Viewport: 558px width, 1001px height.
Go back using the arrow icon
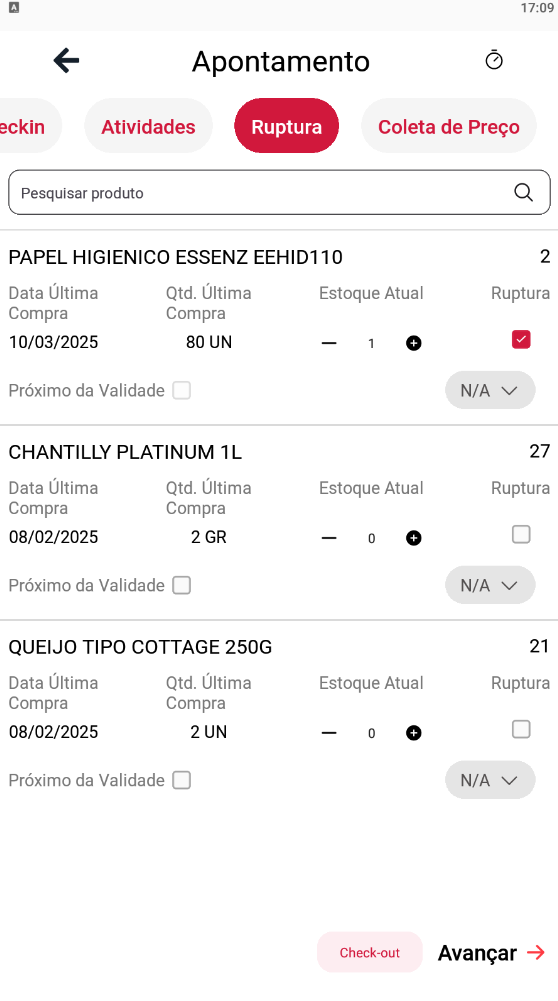pos(66,61)
